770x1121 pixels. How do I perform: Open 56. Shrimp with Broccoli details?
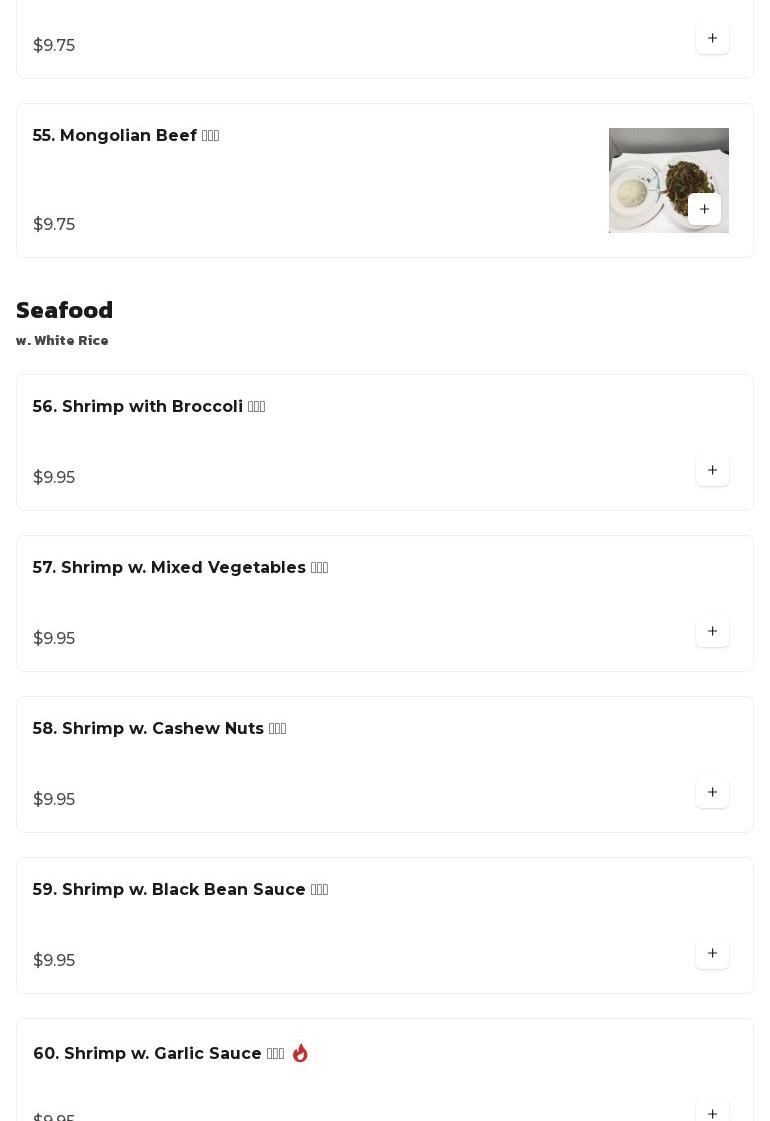(149, 406)
